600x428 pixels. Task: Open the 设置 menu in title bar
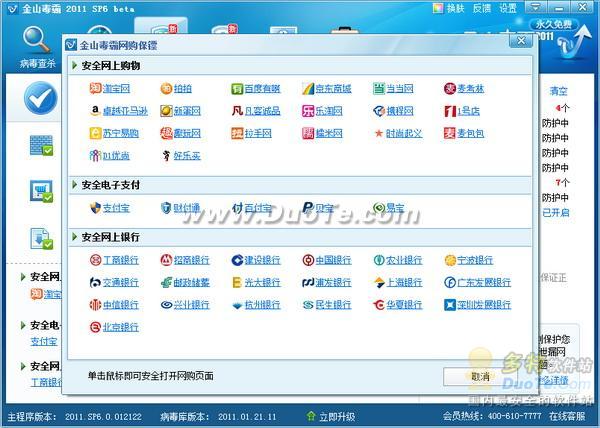click(x=508, y=8)
